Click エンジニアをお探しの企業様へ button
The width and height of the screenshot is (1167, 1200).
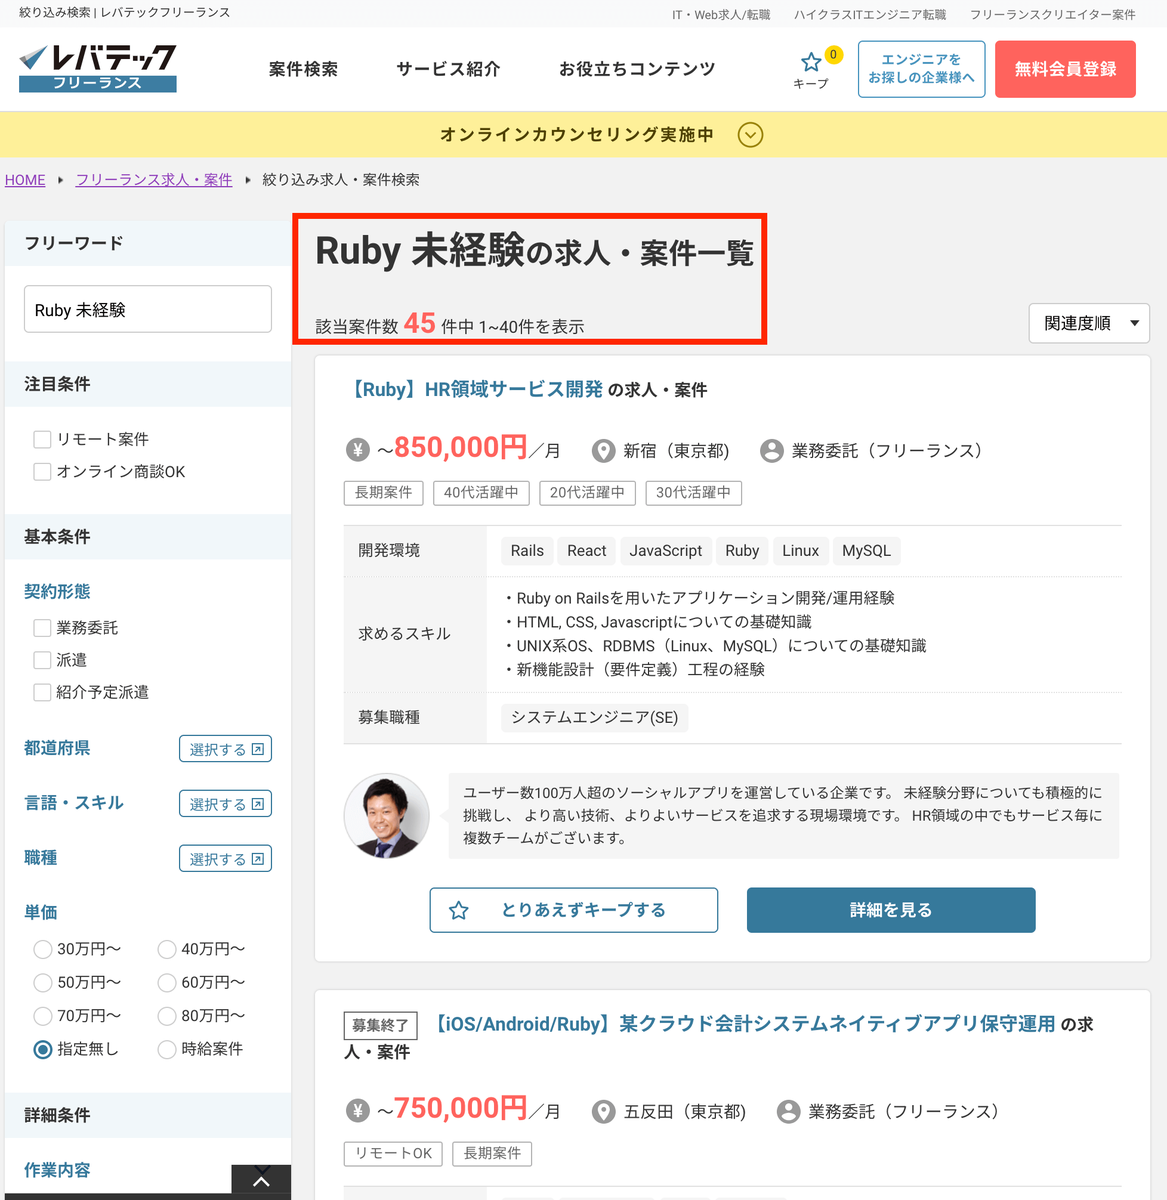pos(921,69)
